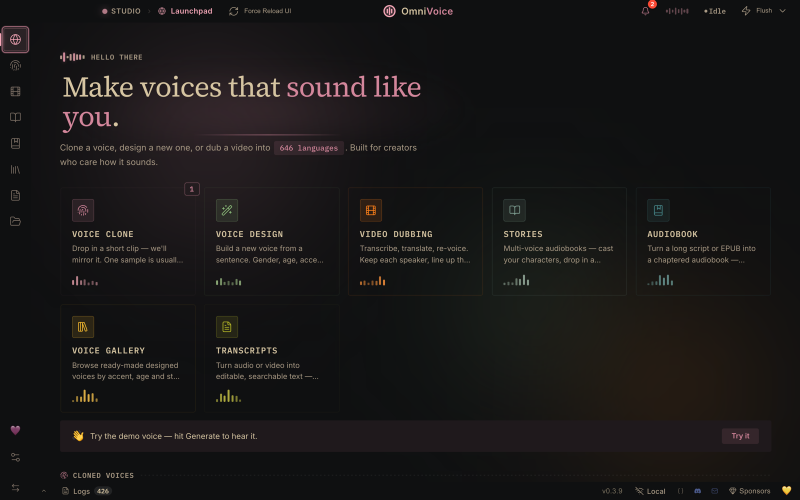Expand the Flush dropdown chevron

pyautogui.click(x=782, y=11)
